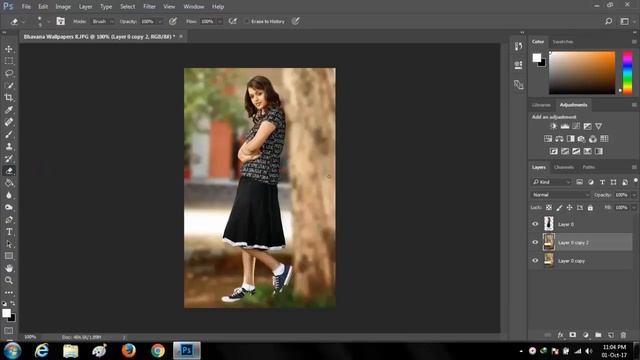This screenshot has height=360, width=640.
Task: Add Levels adjustment
Action: point(565,126)
